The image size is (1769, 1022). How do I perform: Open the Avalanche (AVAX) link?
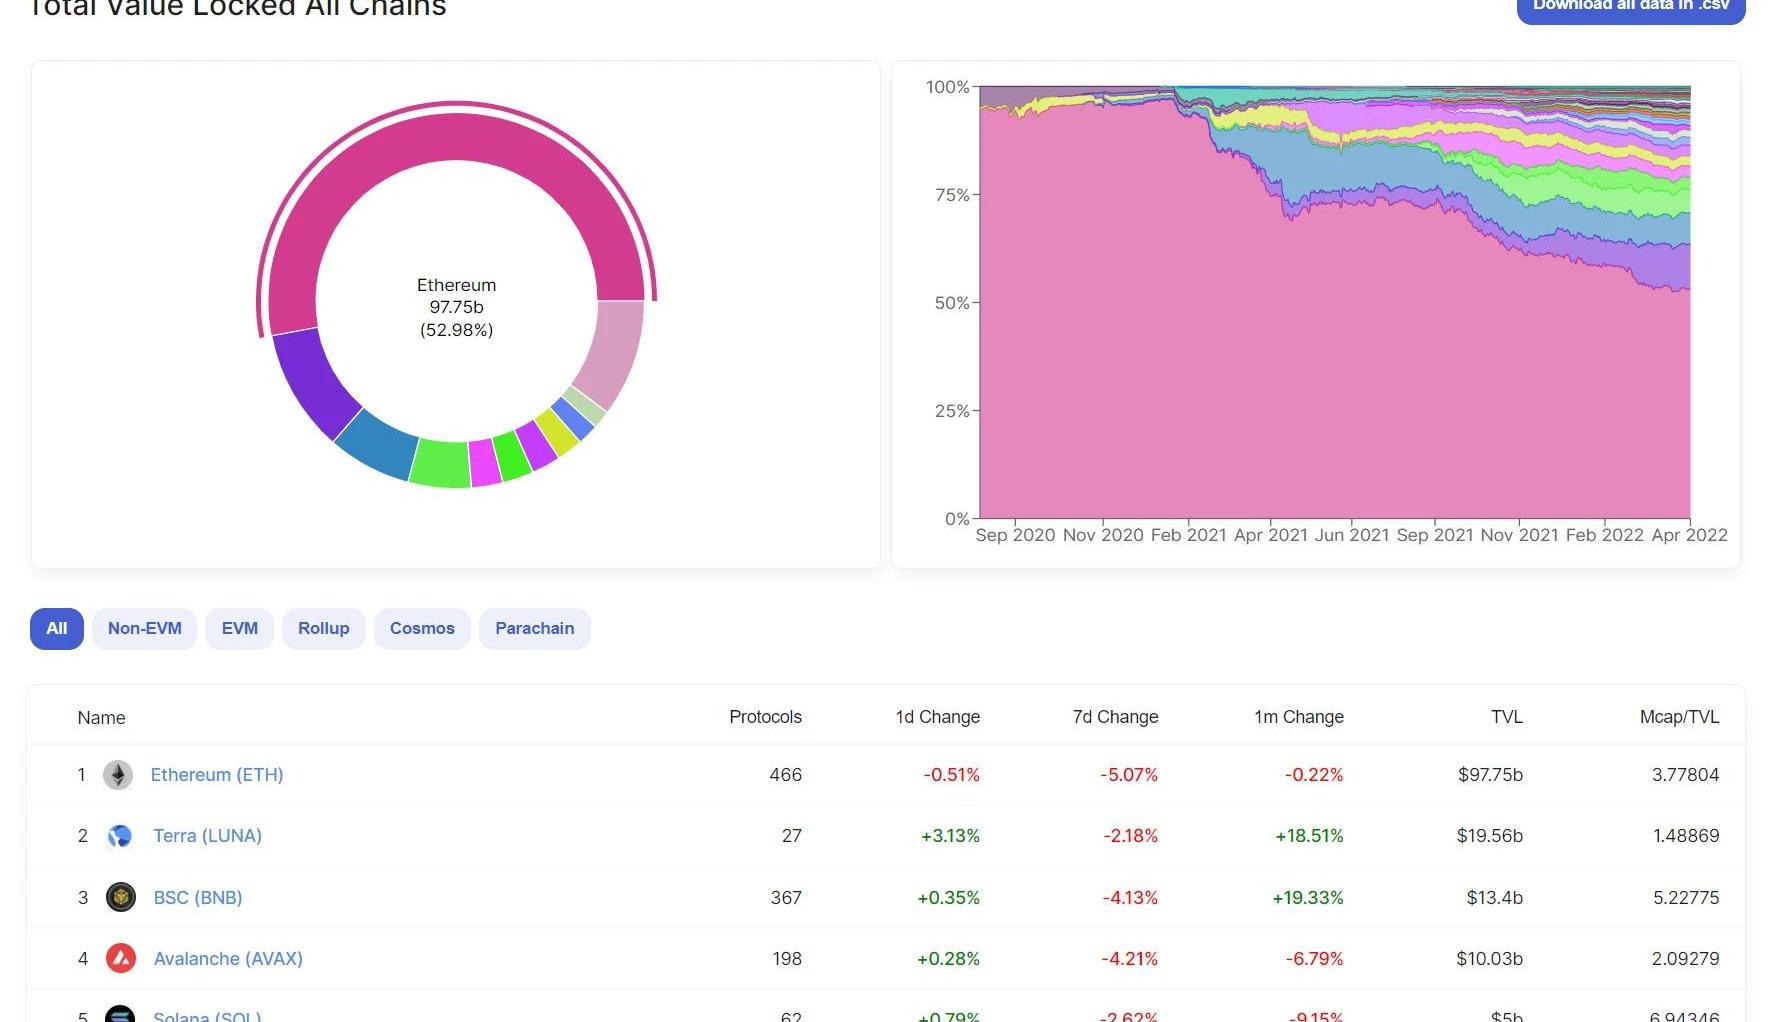tap(228, 958)
